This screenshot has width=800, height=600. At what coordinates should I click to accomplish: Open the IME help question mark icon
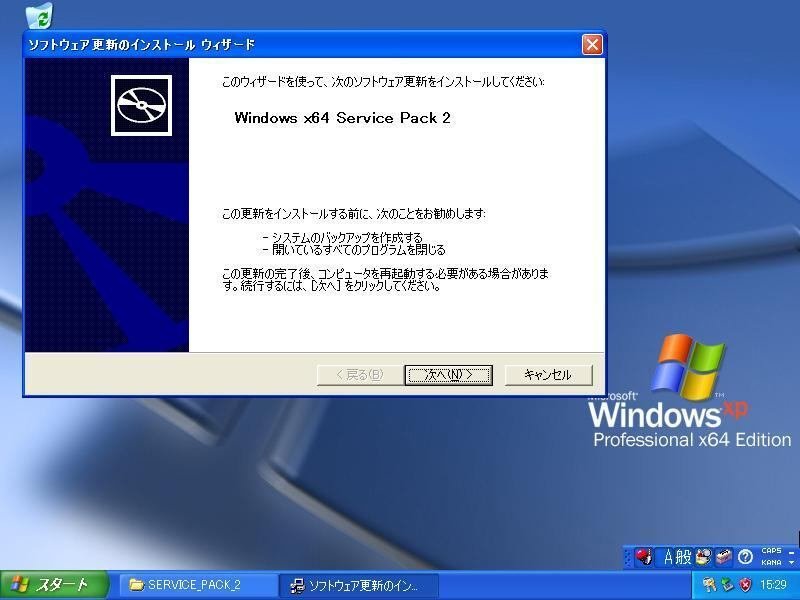click(744, 557)
